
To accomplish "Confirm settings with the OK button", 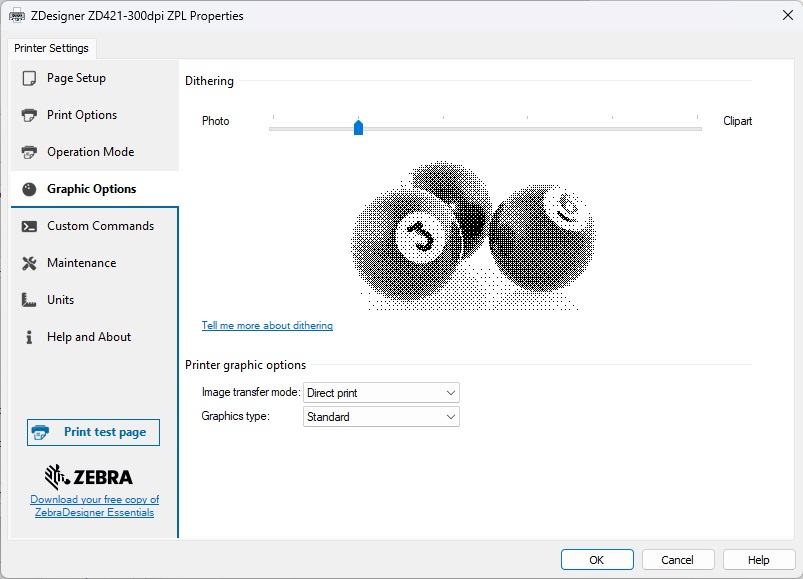I will coord(596,560).
